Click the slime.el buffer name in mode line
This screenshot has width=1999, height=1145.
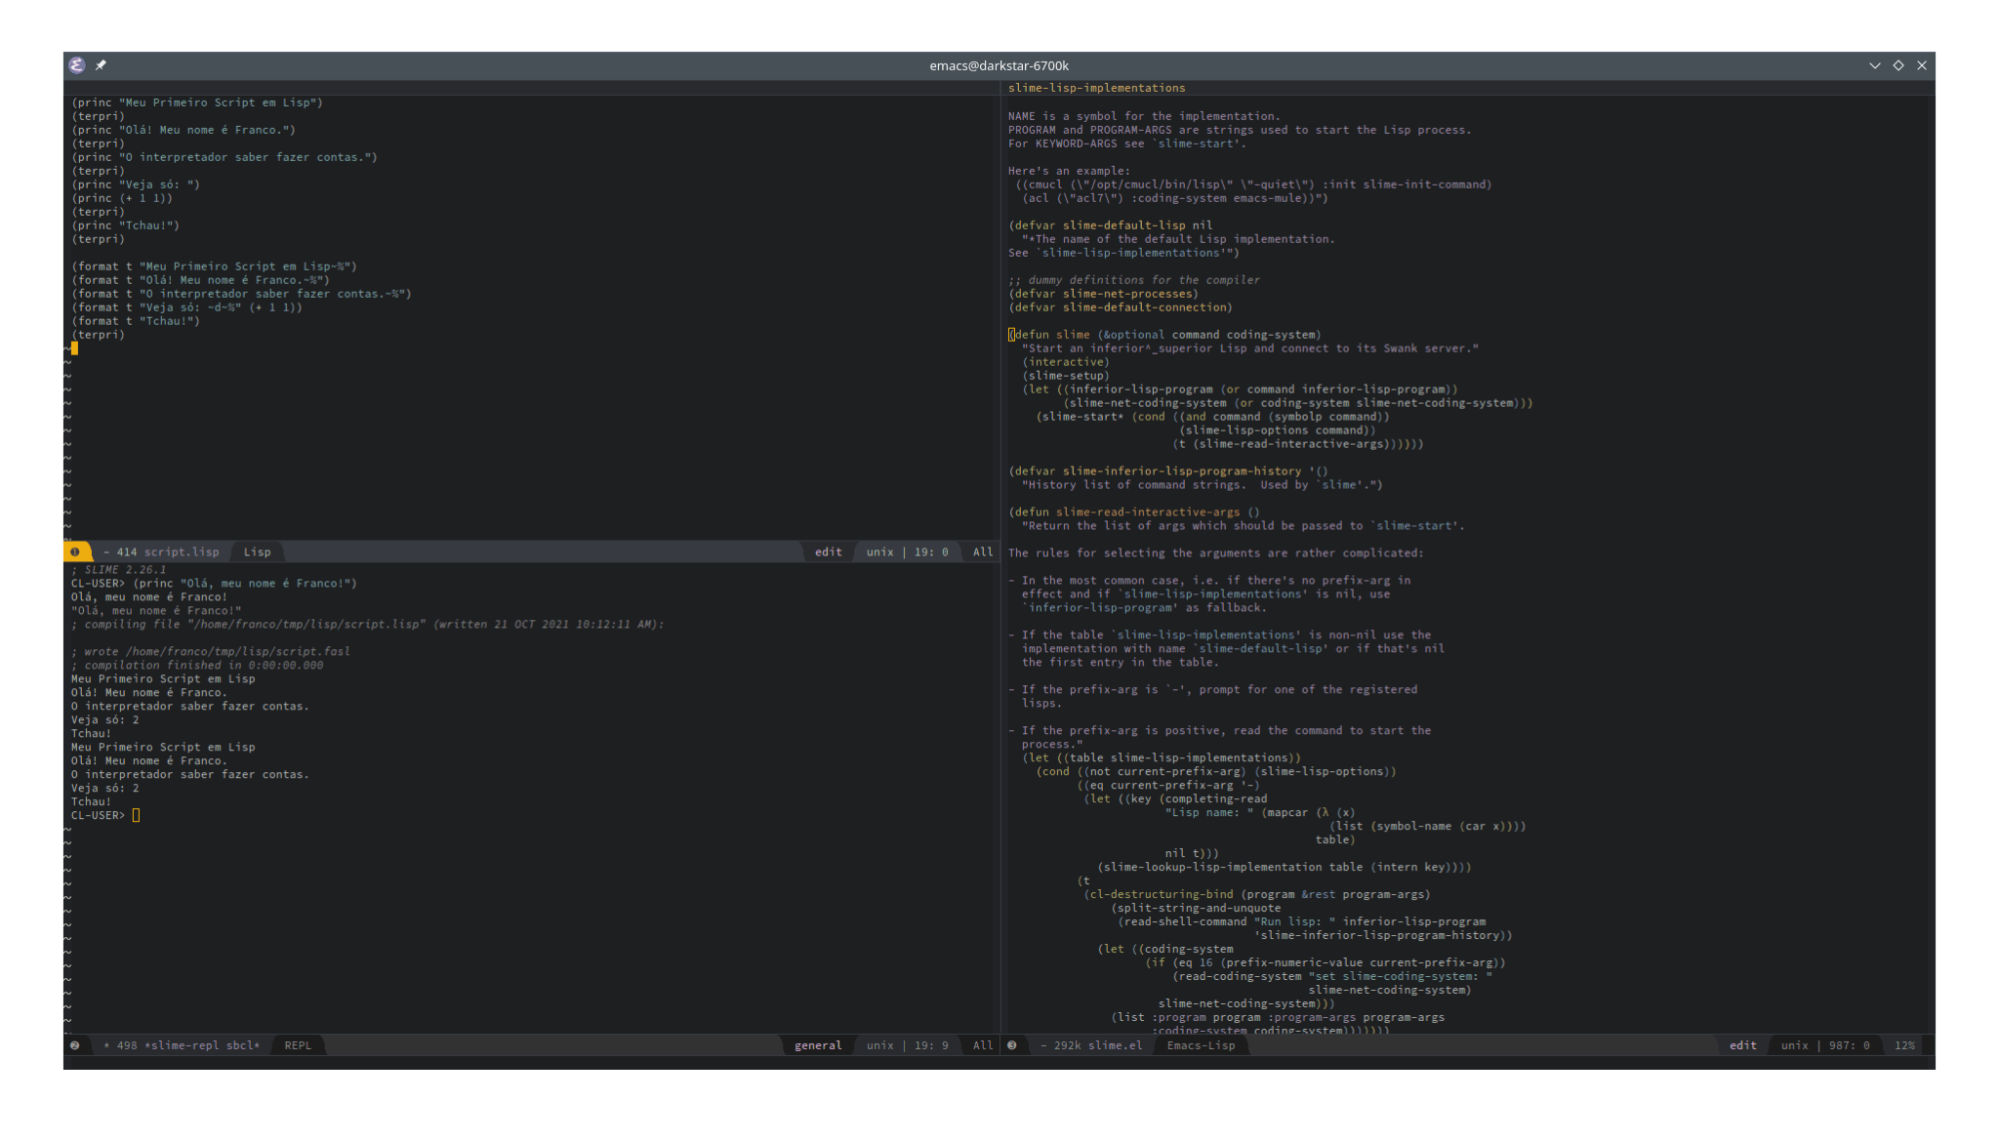click(1115, 1046)
